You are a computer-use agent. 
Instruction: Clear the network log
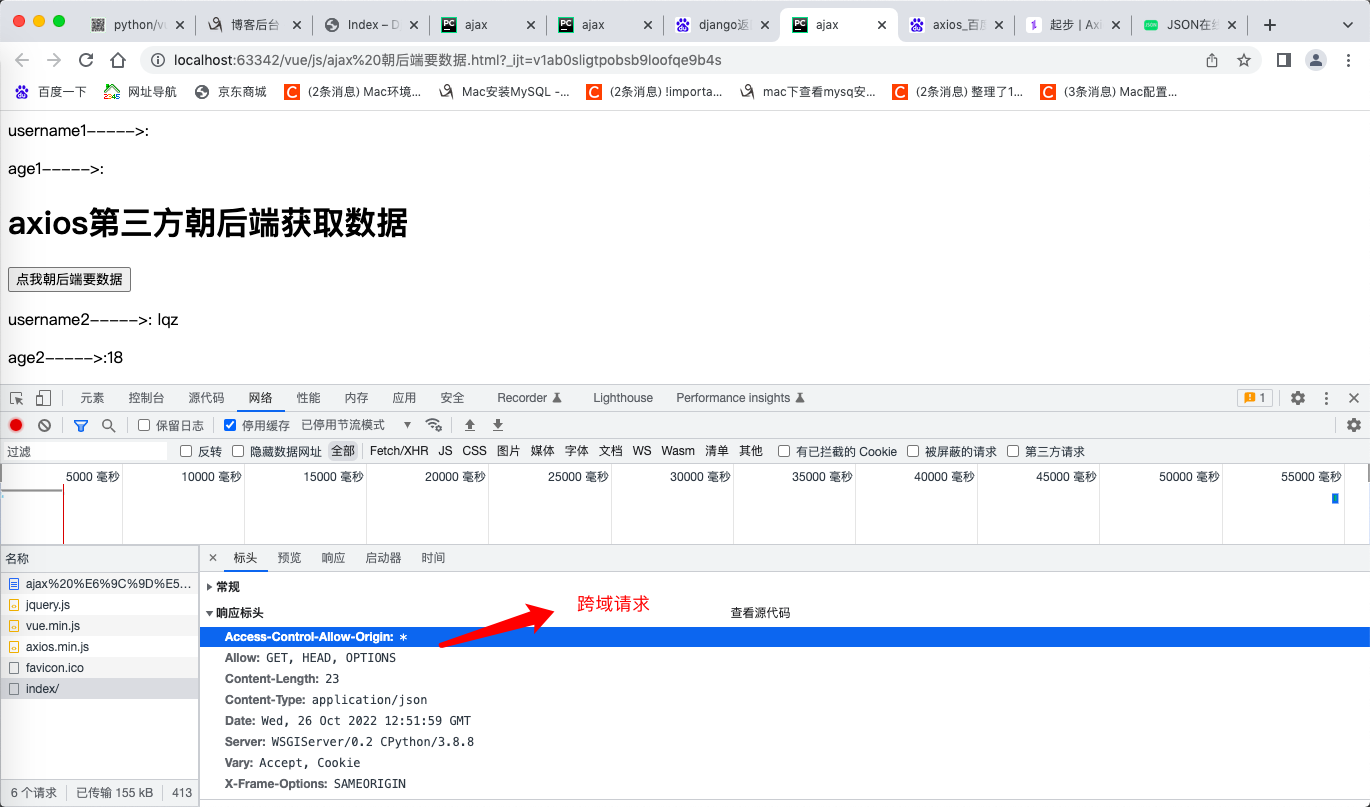pyautogui.click(x=44, y=425)
